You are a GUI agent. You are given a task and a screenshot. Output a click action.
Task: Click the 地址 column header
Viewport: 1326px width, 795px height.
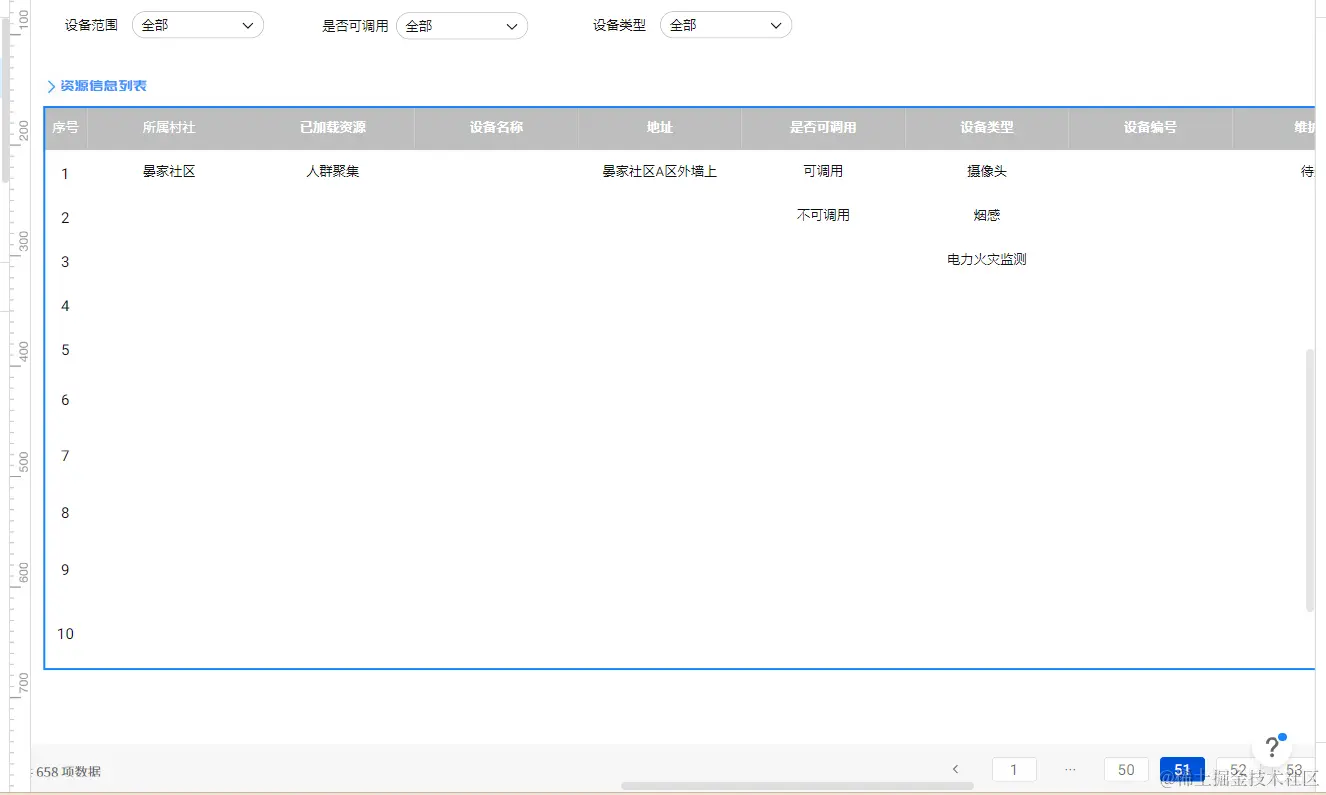[x=660, y=128]
